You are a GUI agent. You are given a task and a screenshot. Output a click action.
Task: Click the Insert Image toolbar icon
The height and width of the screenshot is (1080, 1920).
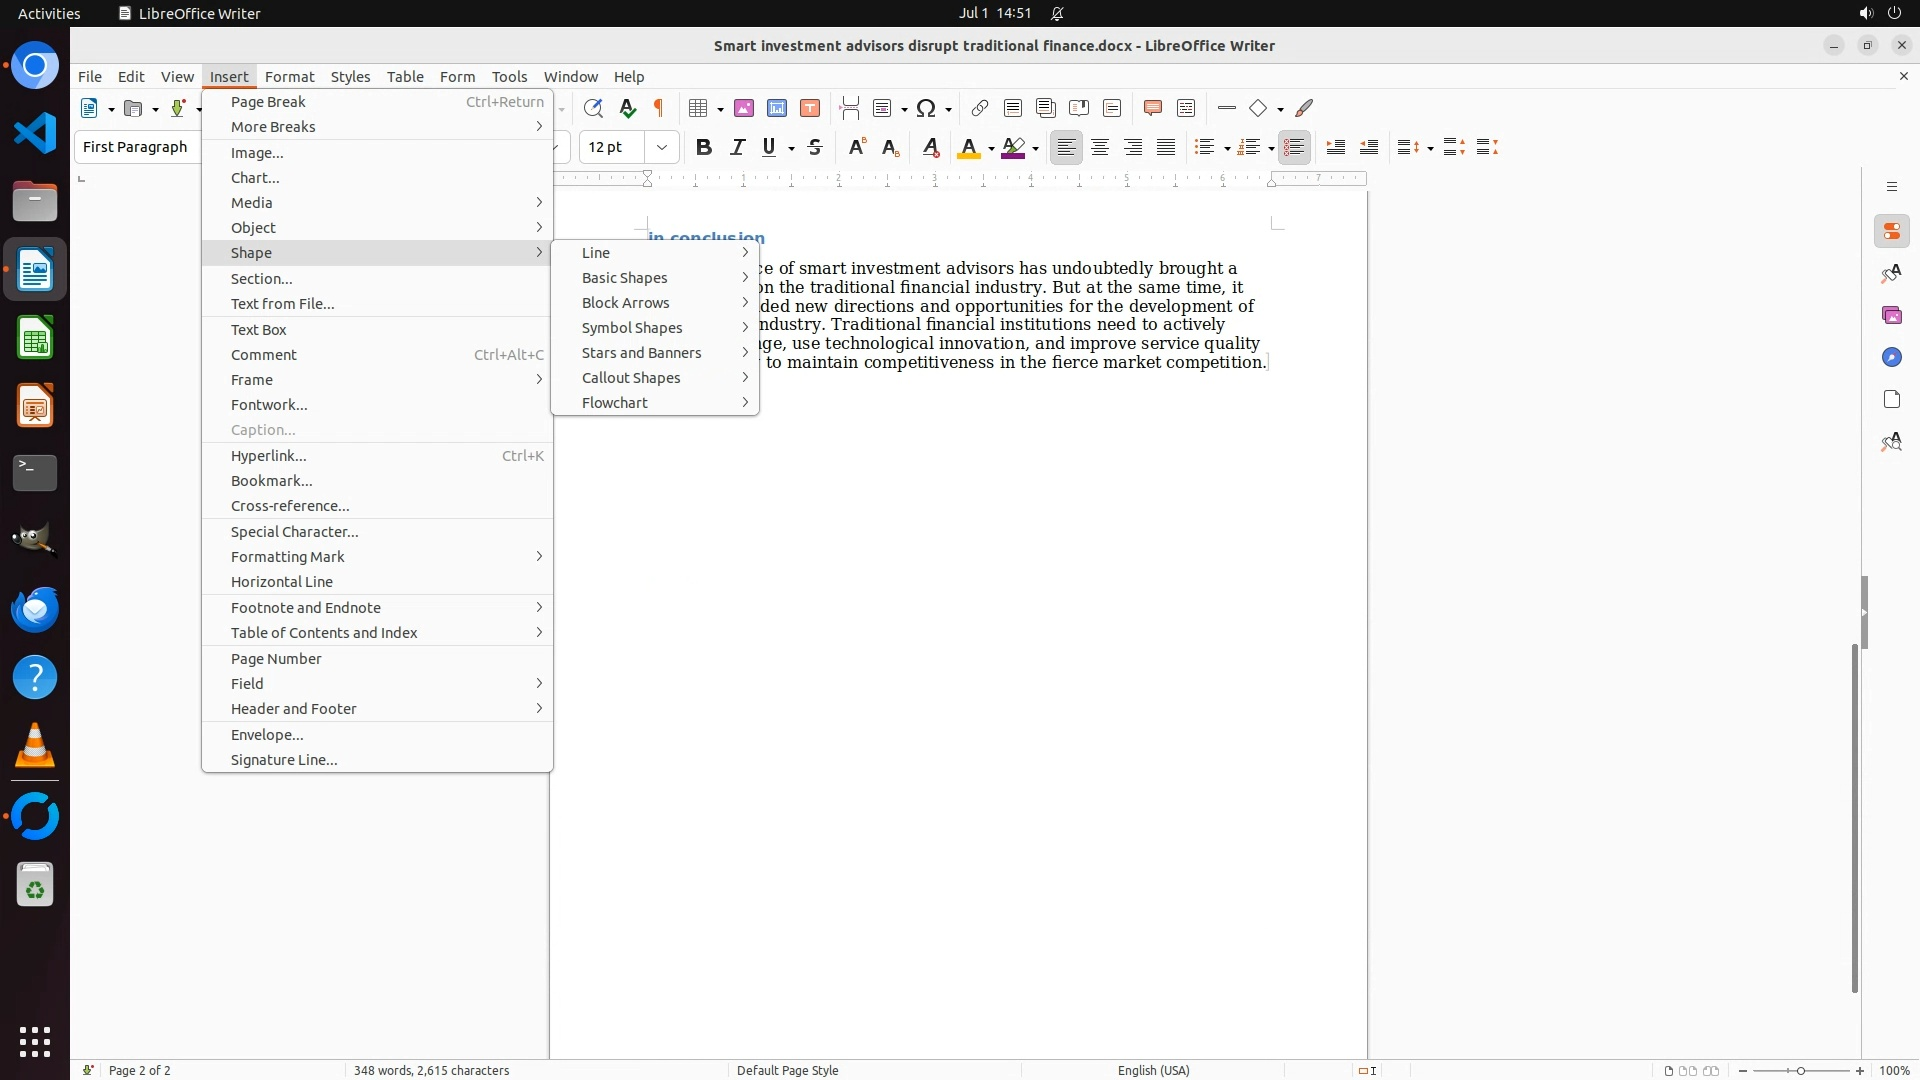coord(744,108)
